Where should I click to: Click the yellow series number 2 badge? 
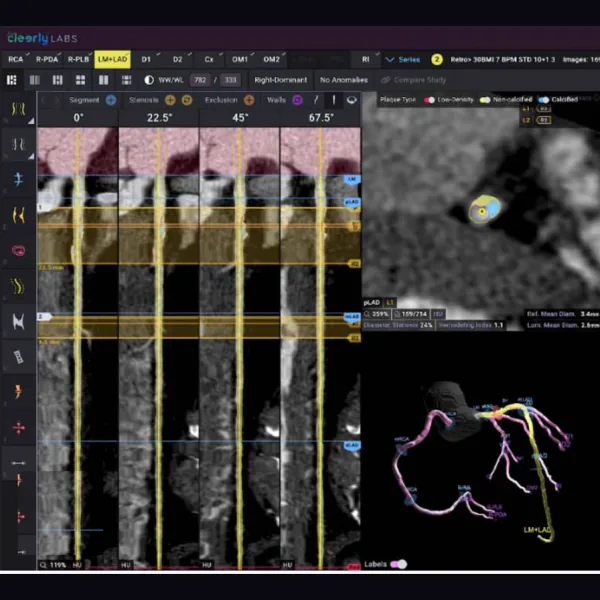pyautogui.click(x=437, y=60)
